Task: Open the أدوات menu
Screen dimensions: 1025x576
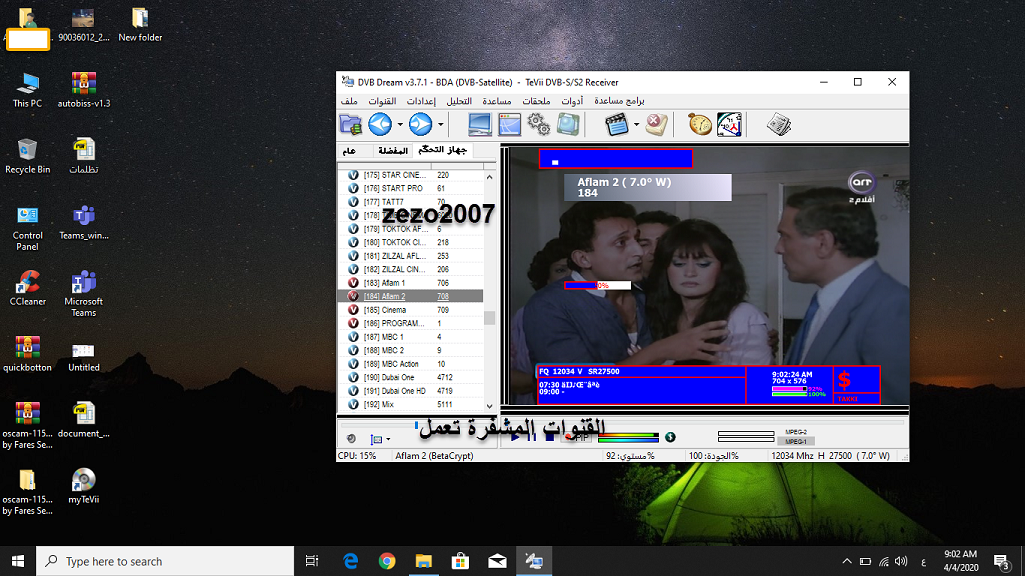Action: click(x=572, y=101)
